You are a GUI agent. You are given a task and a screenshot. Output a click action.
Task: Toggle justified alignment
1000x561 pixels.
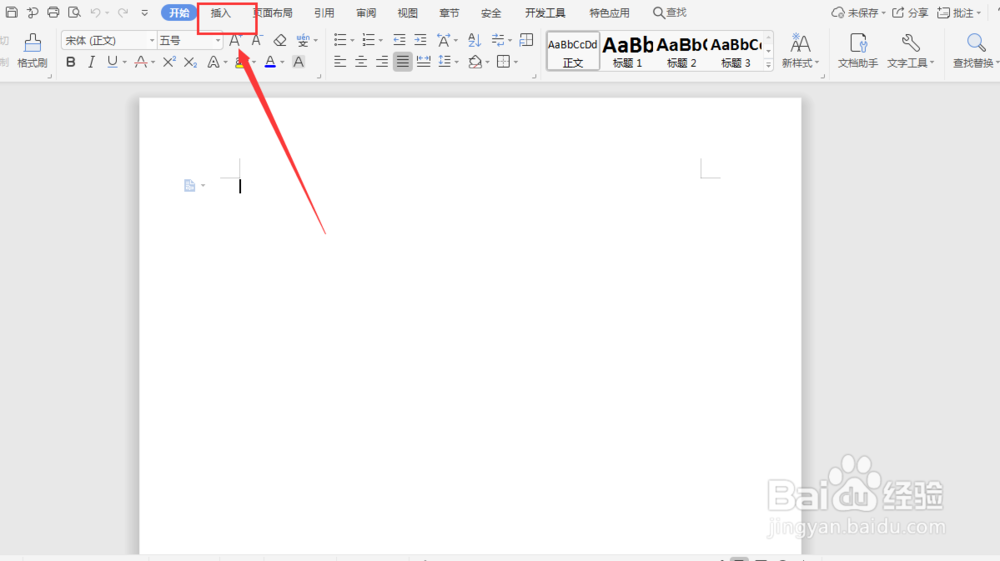point(402,62)
